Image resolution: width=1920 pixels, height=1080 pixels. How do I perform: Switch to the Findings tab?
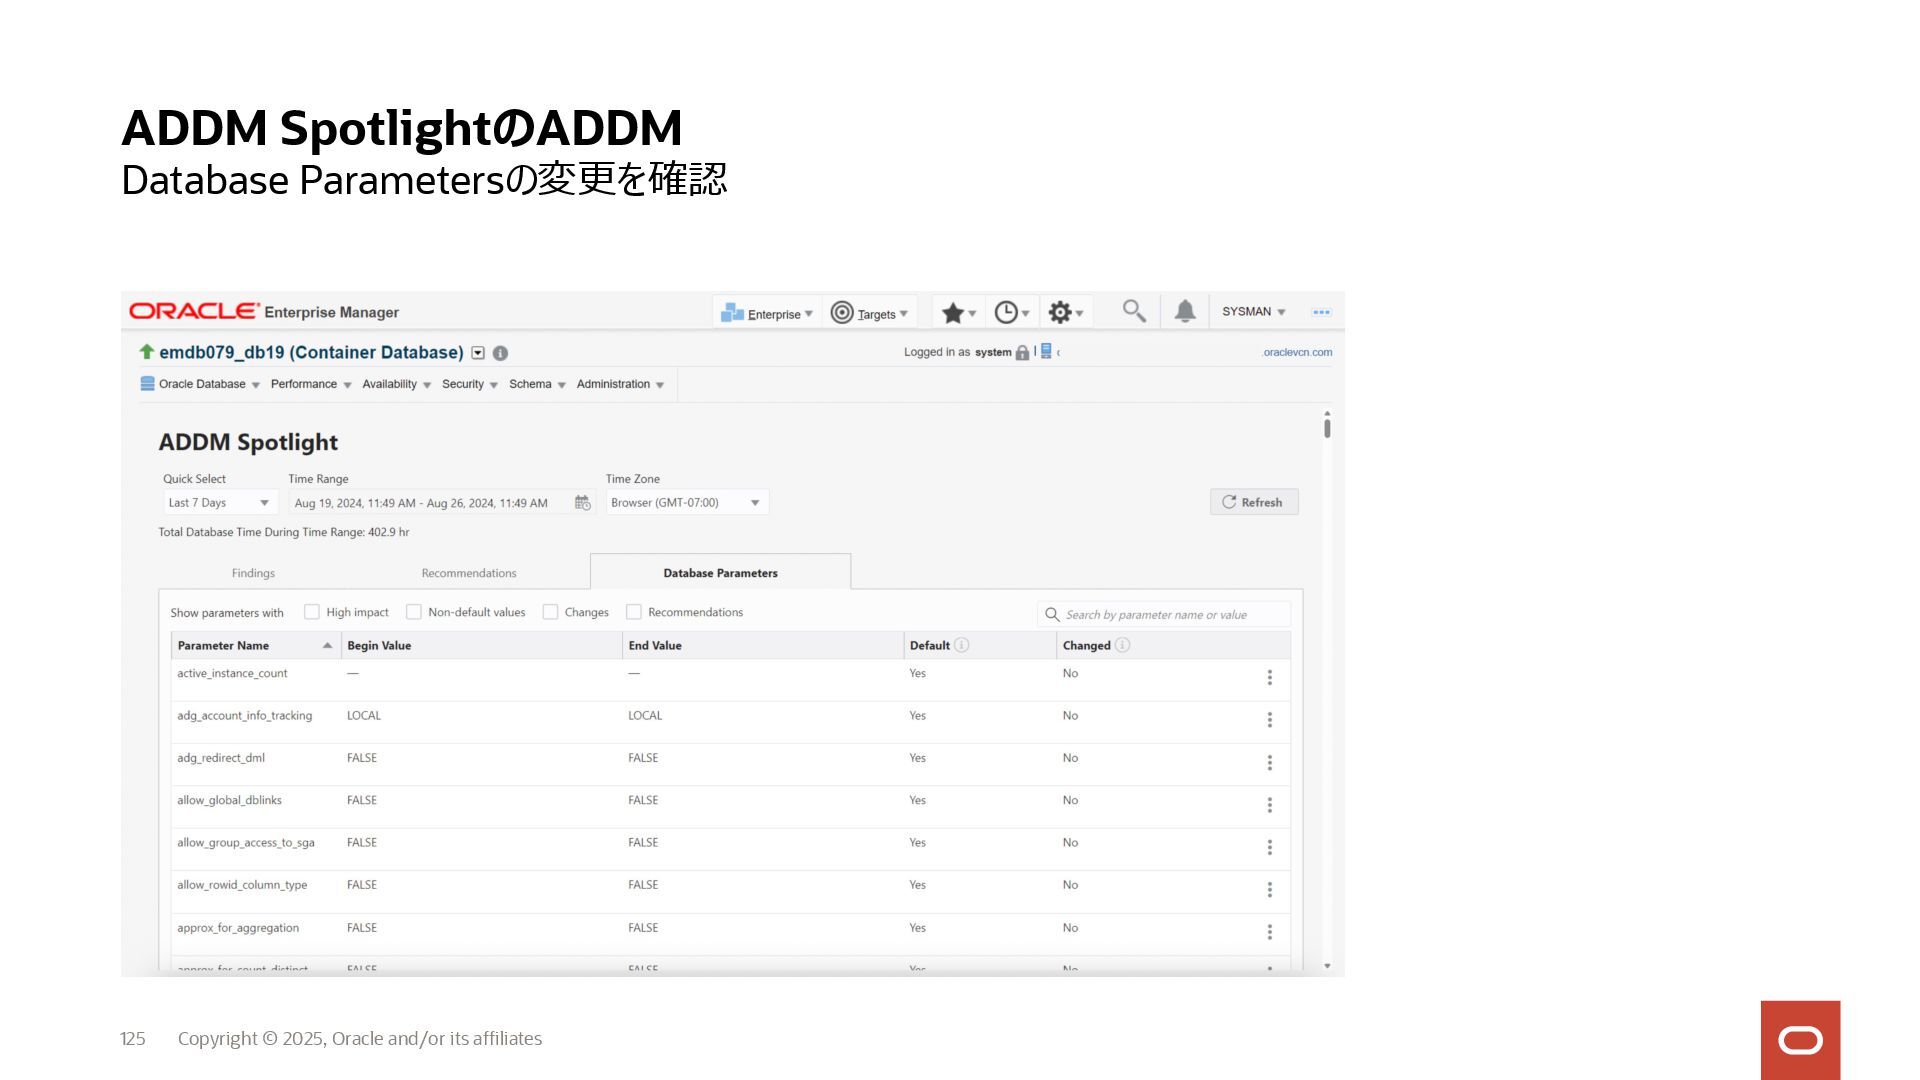(x=253, y=573)
